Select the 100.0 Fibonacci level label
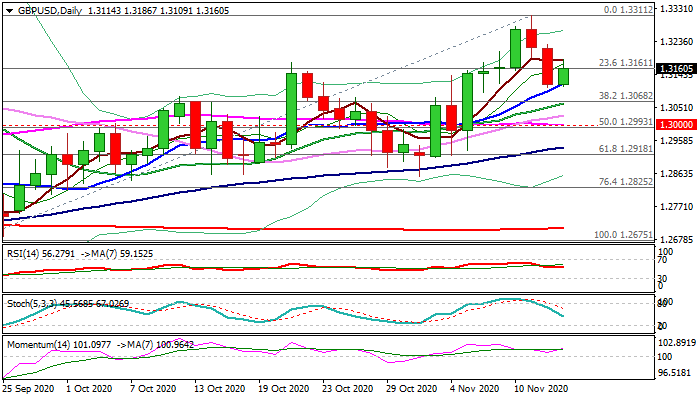The height and width of the screenshot is (400, 700). [623, 234]
